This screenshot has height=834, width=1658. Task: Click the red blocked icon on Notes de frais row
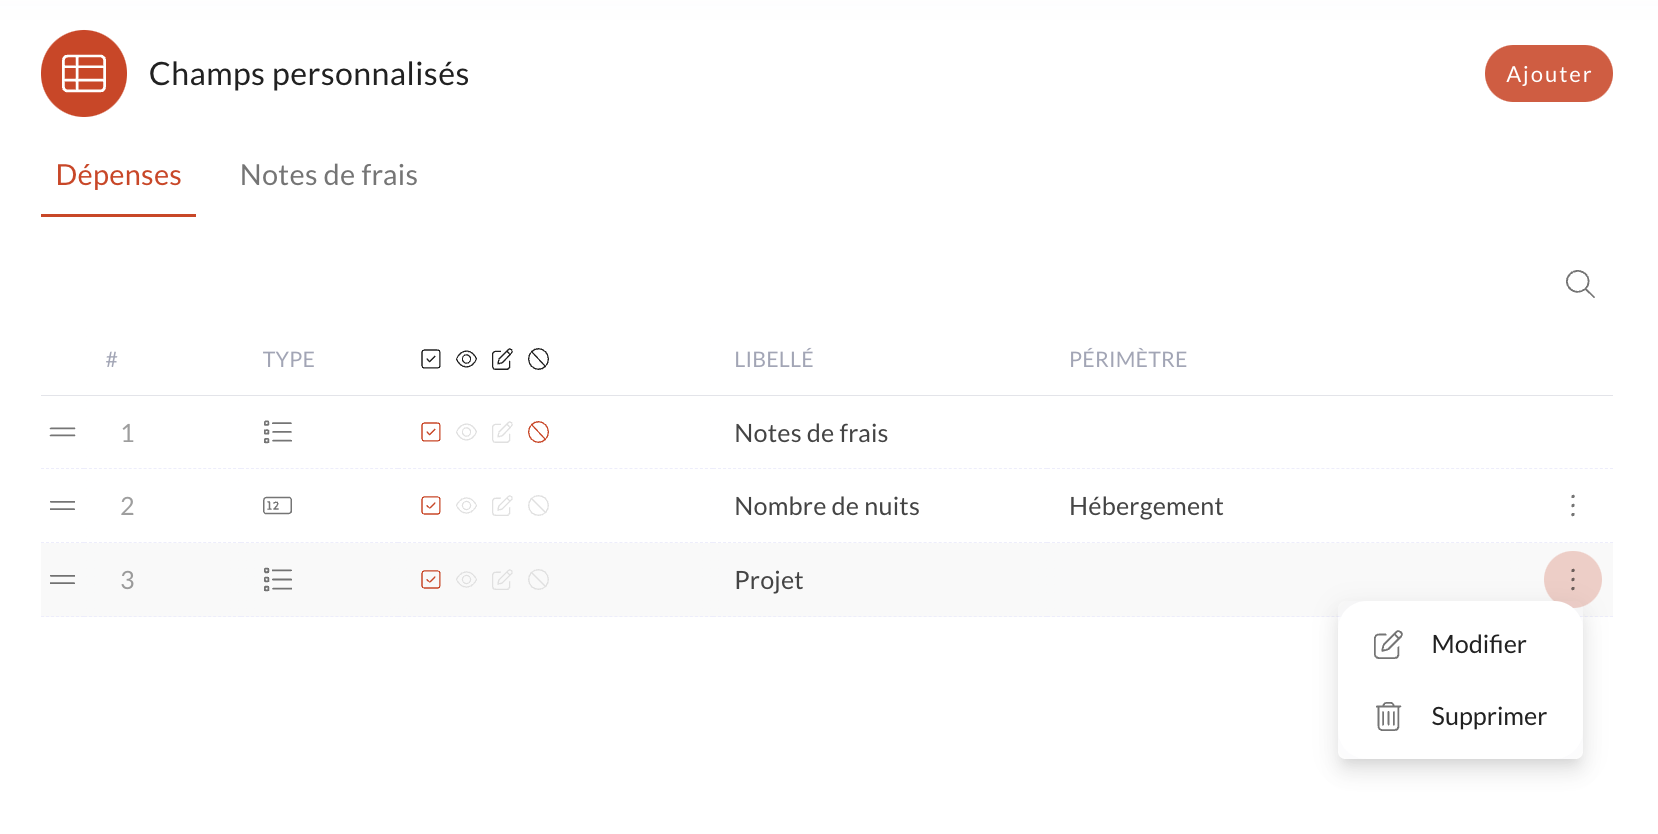tap(538, 432)
